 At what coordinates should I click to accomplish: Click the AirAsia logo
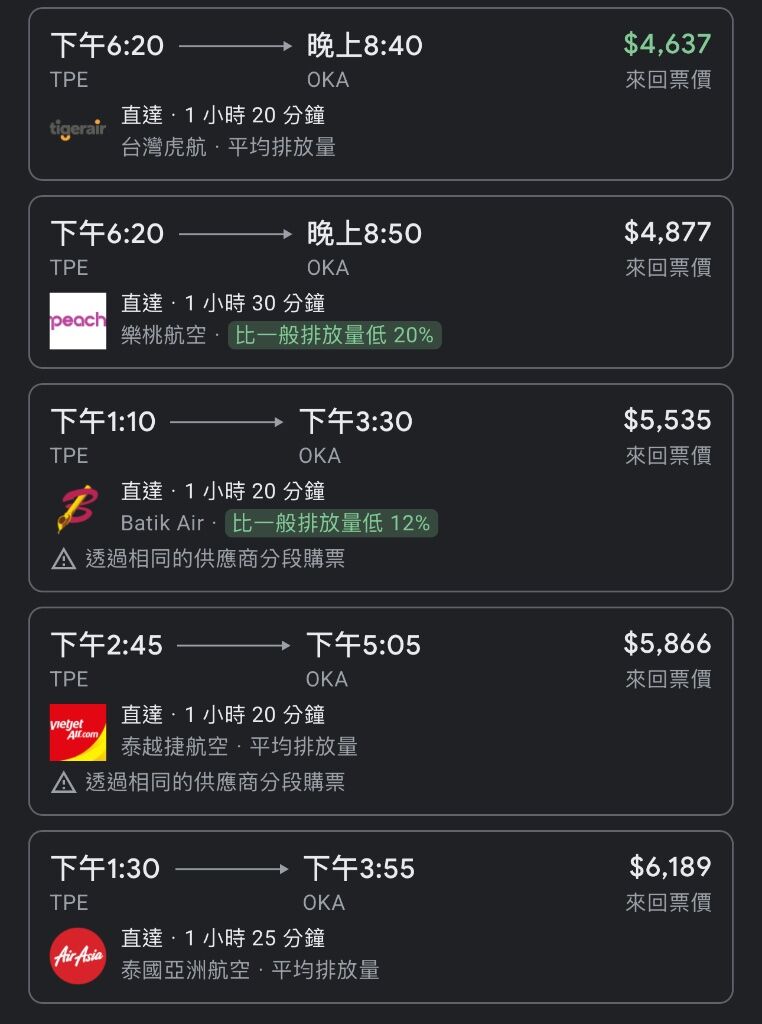tap(78, 956)
